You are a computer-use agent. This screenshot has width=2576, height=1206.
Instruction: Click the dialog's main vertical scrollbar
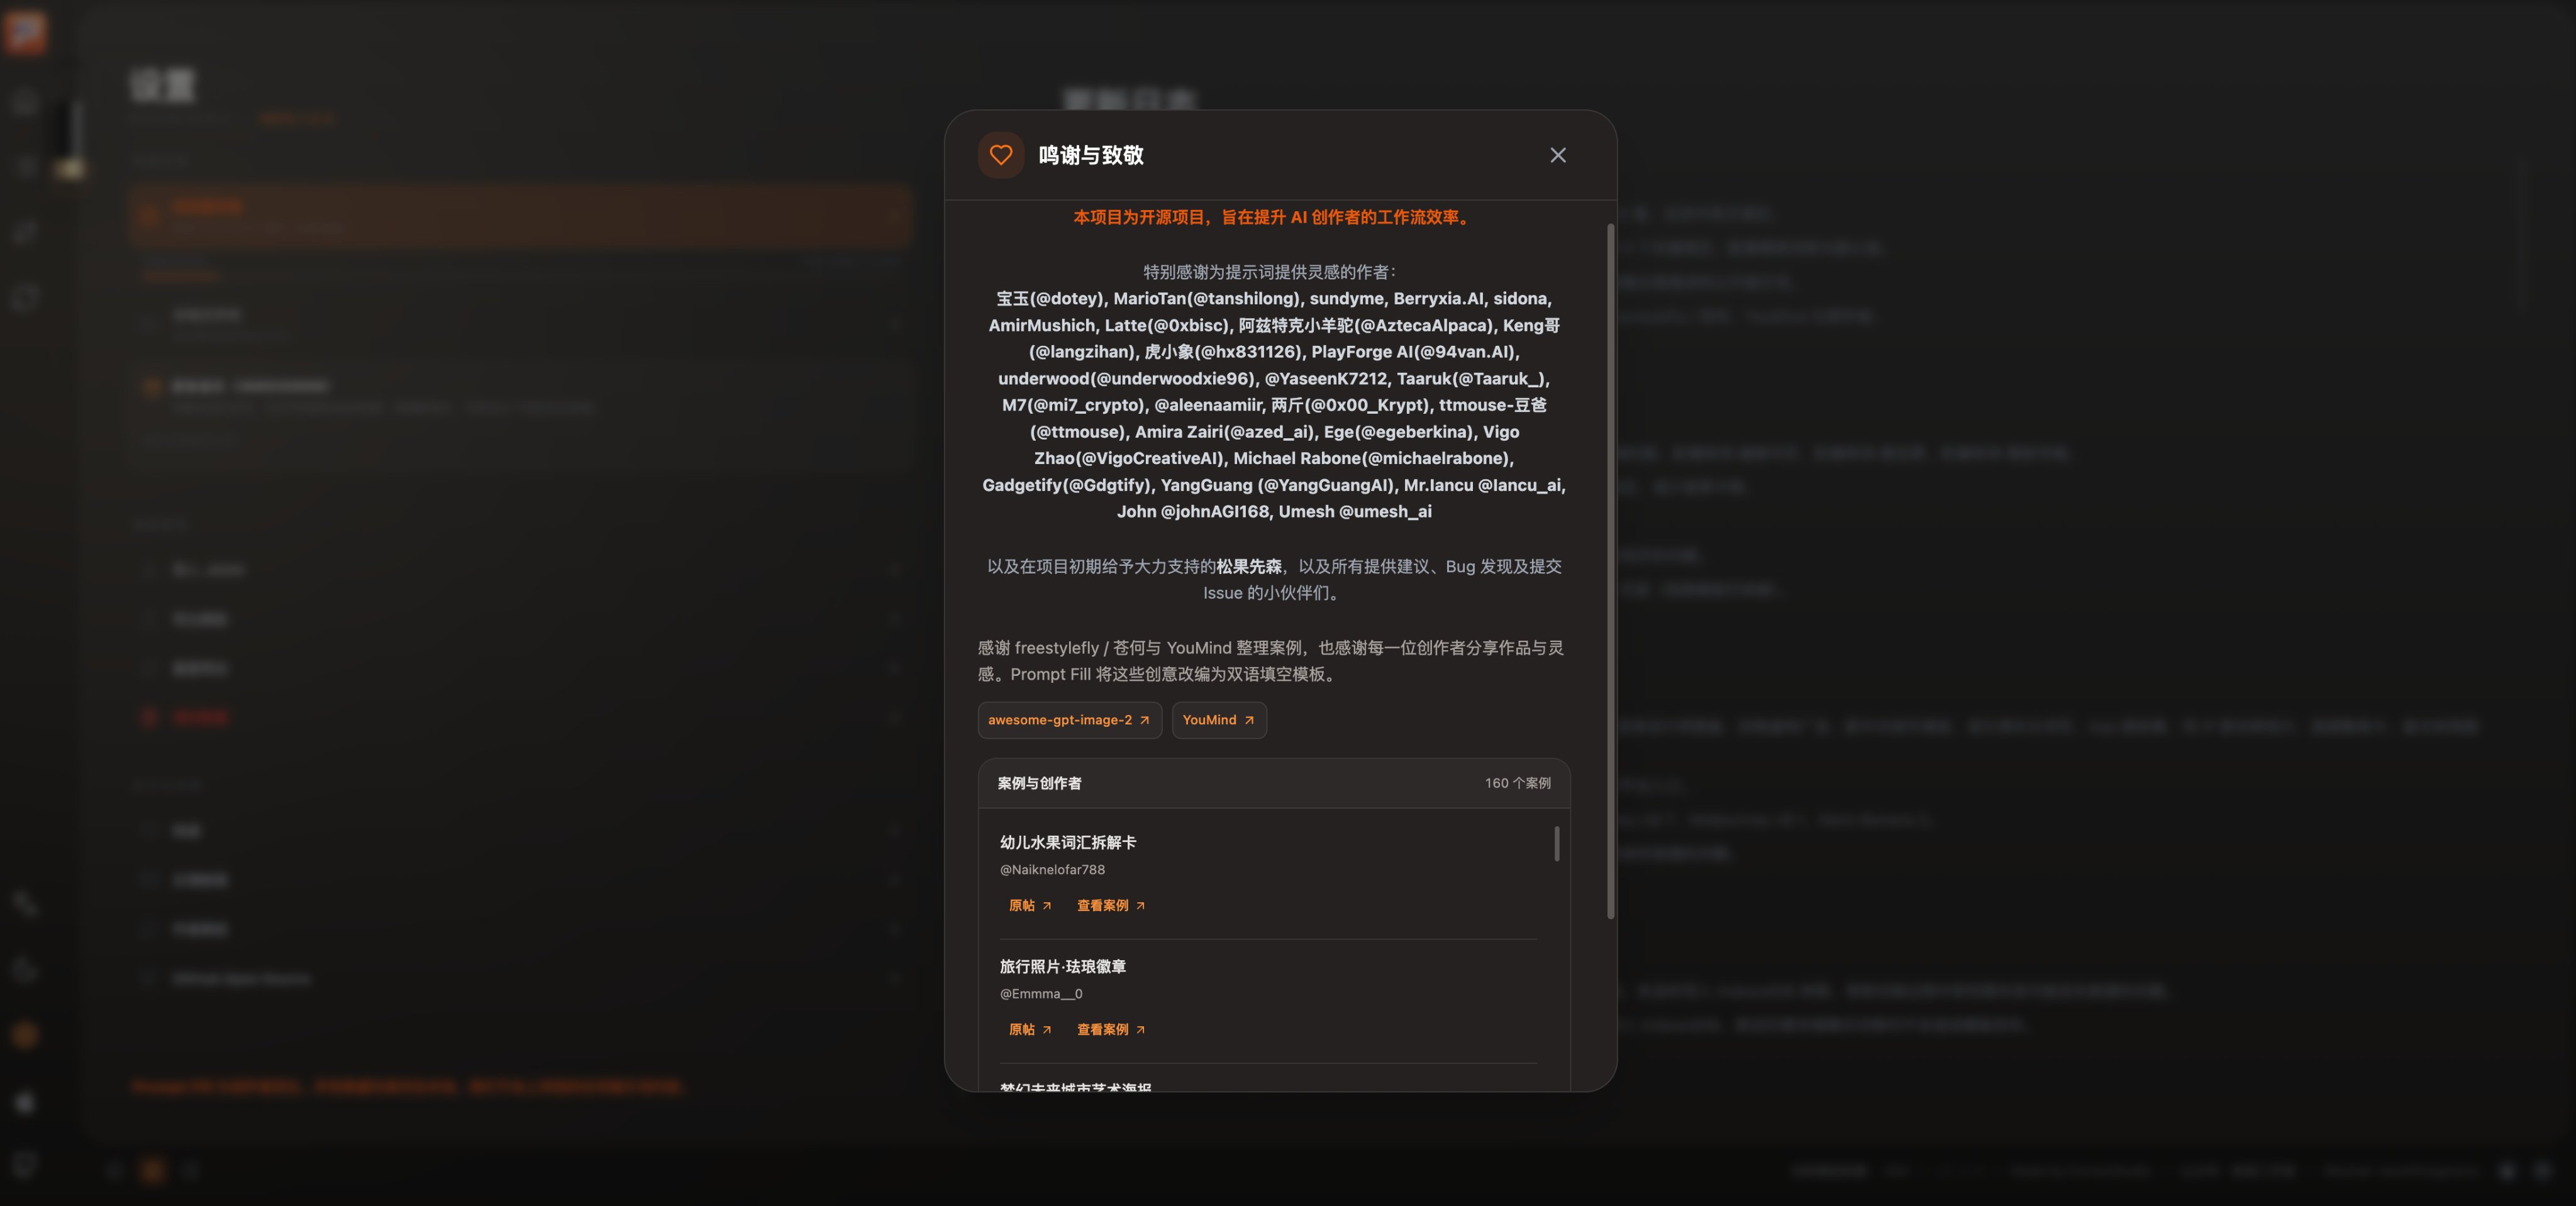pos(1610,570)
